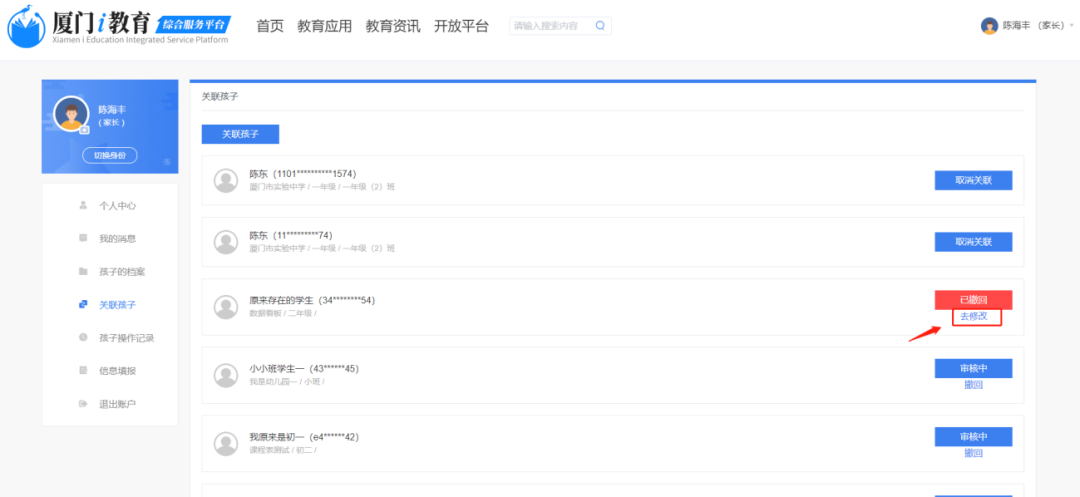Click into the search input field
Viewport: 1080px width, 497px height.
(550, 26)
